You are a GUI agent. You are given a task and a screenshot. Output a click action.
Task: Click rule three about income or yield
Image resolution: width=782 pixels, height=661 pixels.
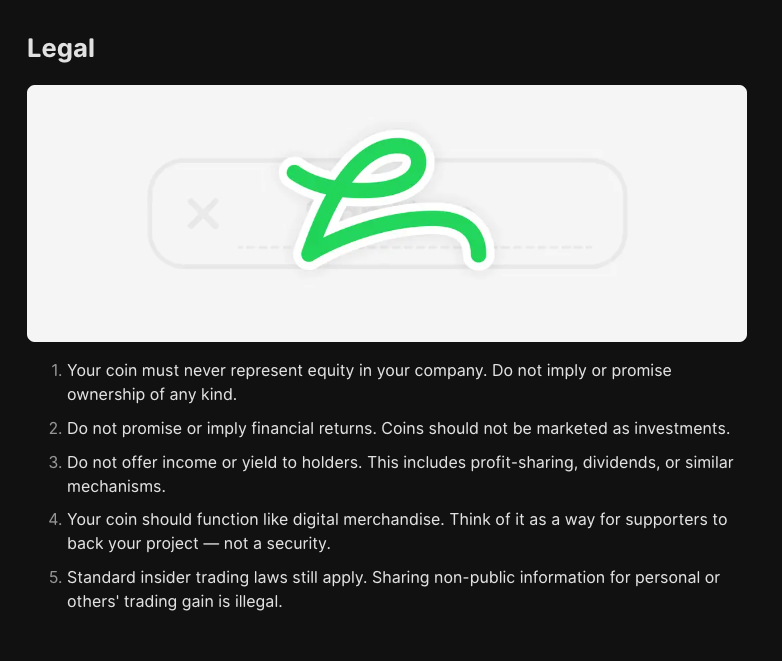(400, 474)
